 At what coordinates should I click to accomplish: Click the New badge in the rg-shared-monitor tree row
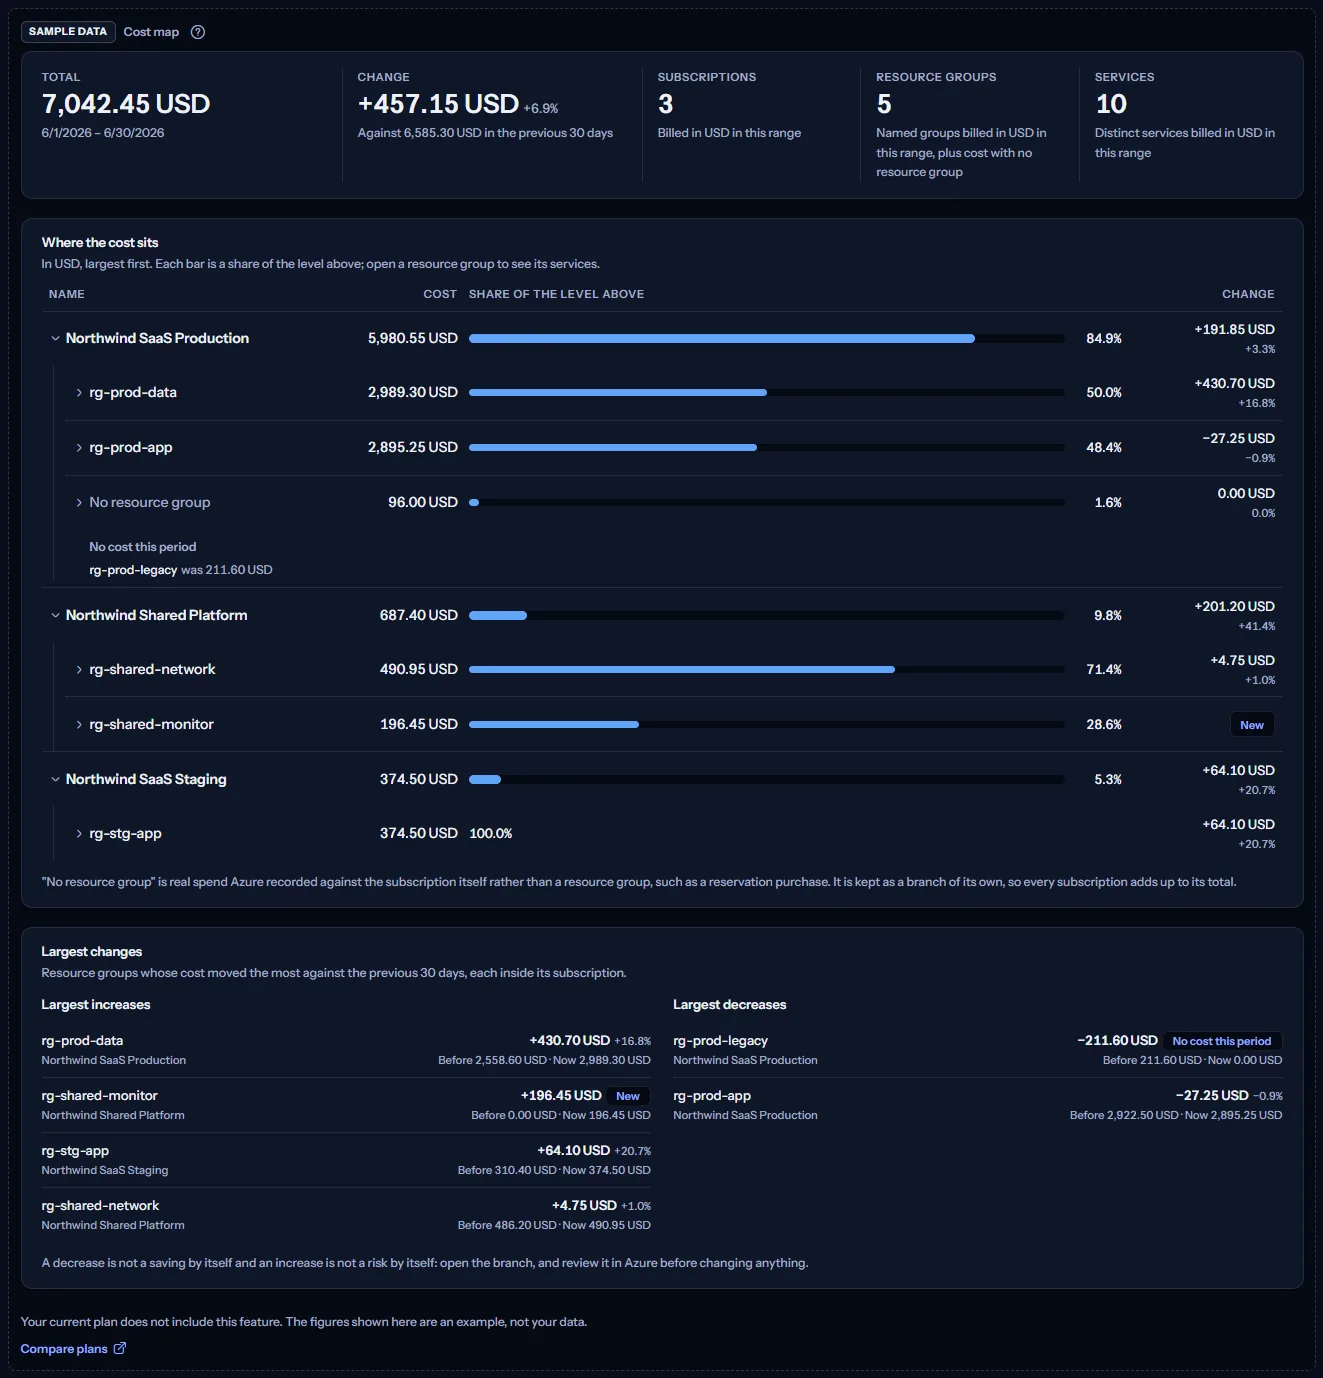1252,725
